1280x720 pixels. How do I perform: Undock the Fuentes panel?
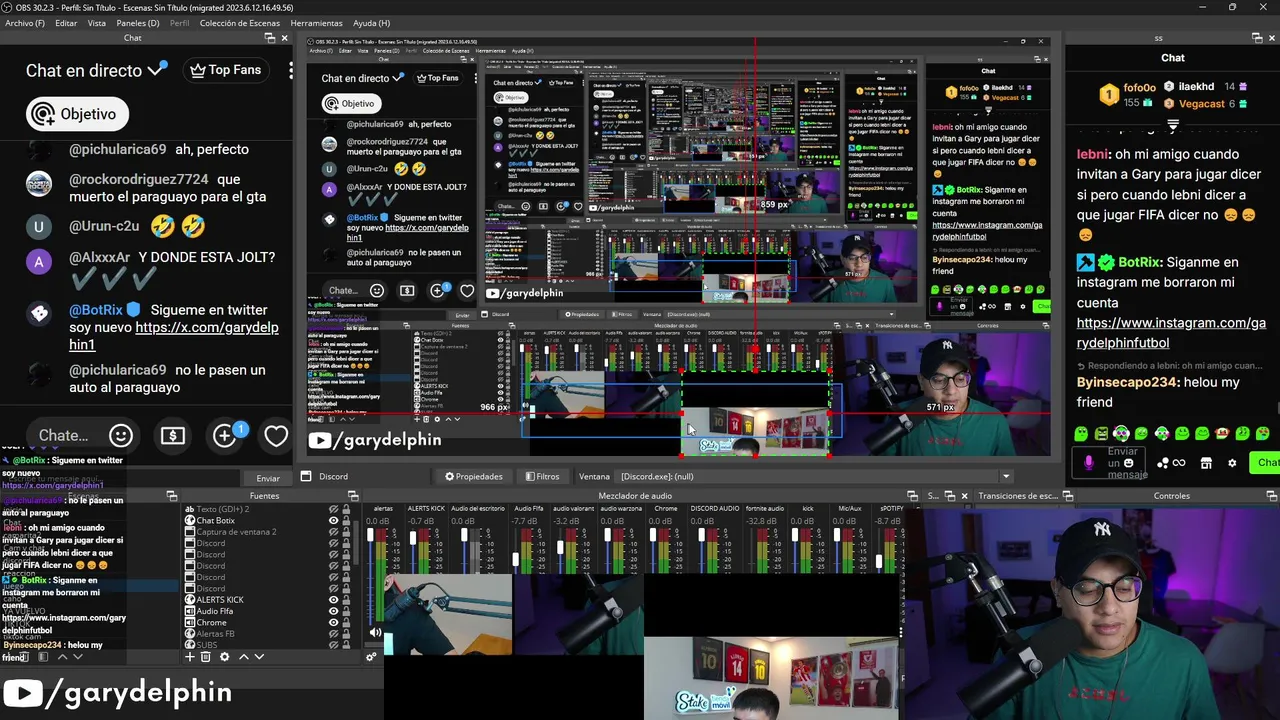point(353,496)
